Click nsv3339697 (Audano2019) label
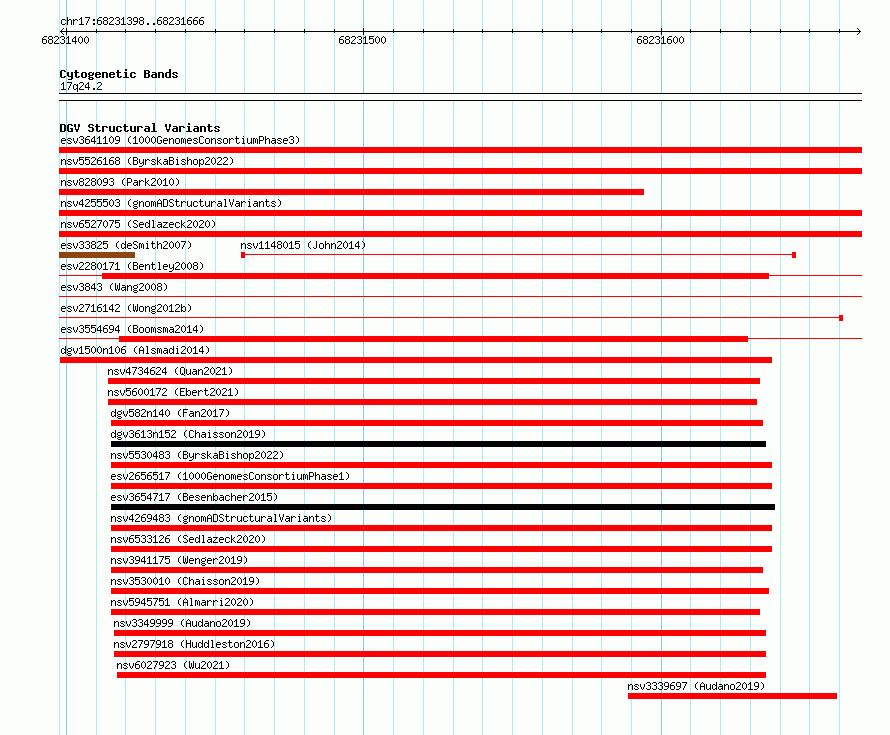The width and height of the screenshot is (890, 735). [696, 686]
